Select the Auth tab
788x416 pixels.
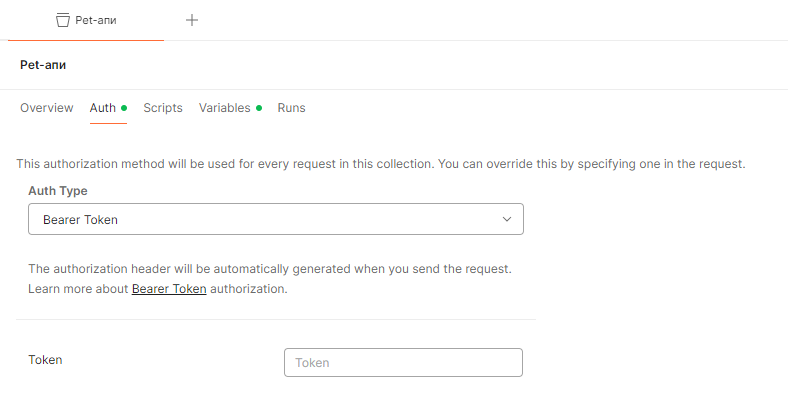coord(103,108)
